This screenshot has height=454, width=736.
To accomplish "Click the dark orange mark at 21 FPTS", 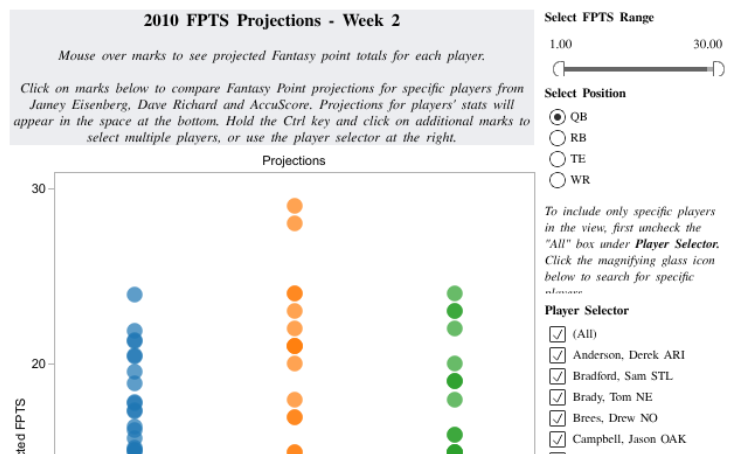I will pos(295,346).
